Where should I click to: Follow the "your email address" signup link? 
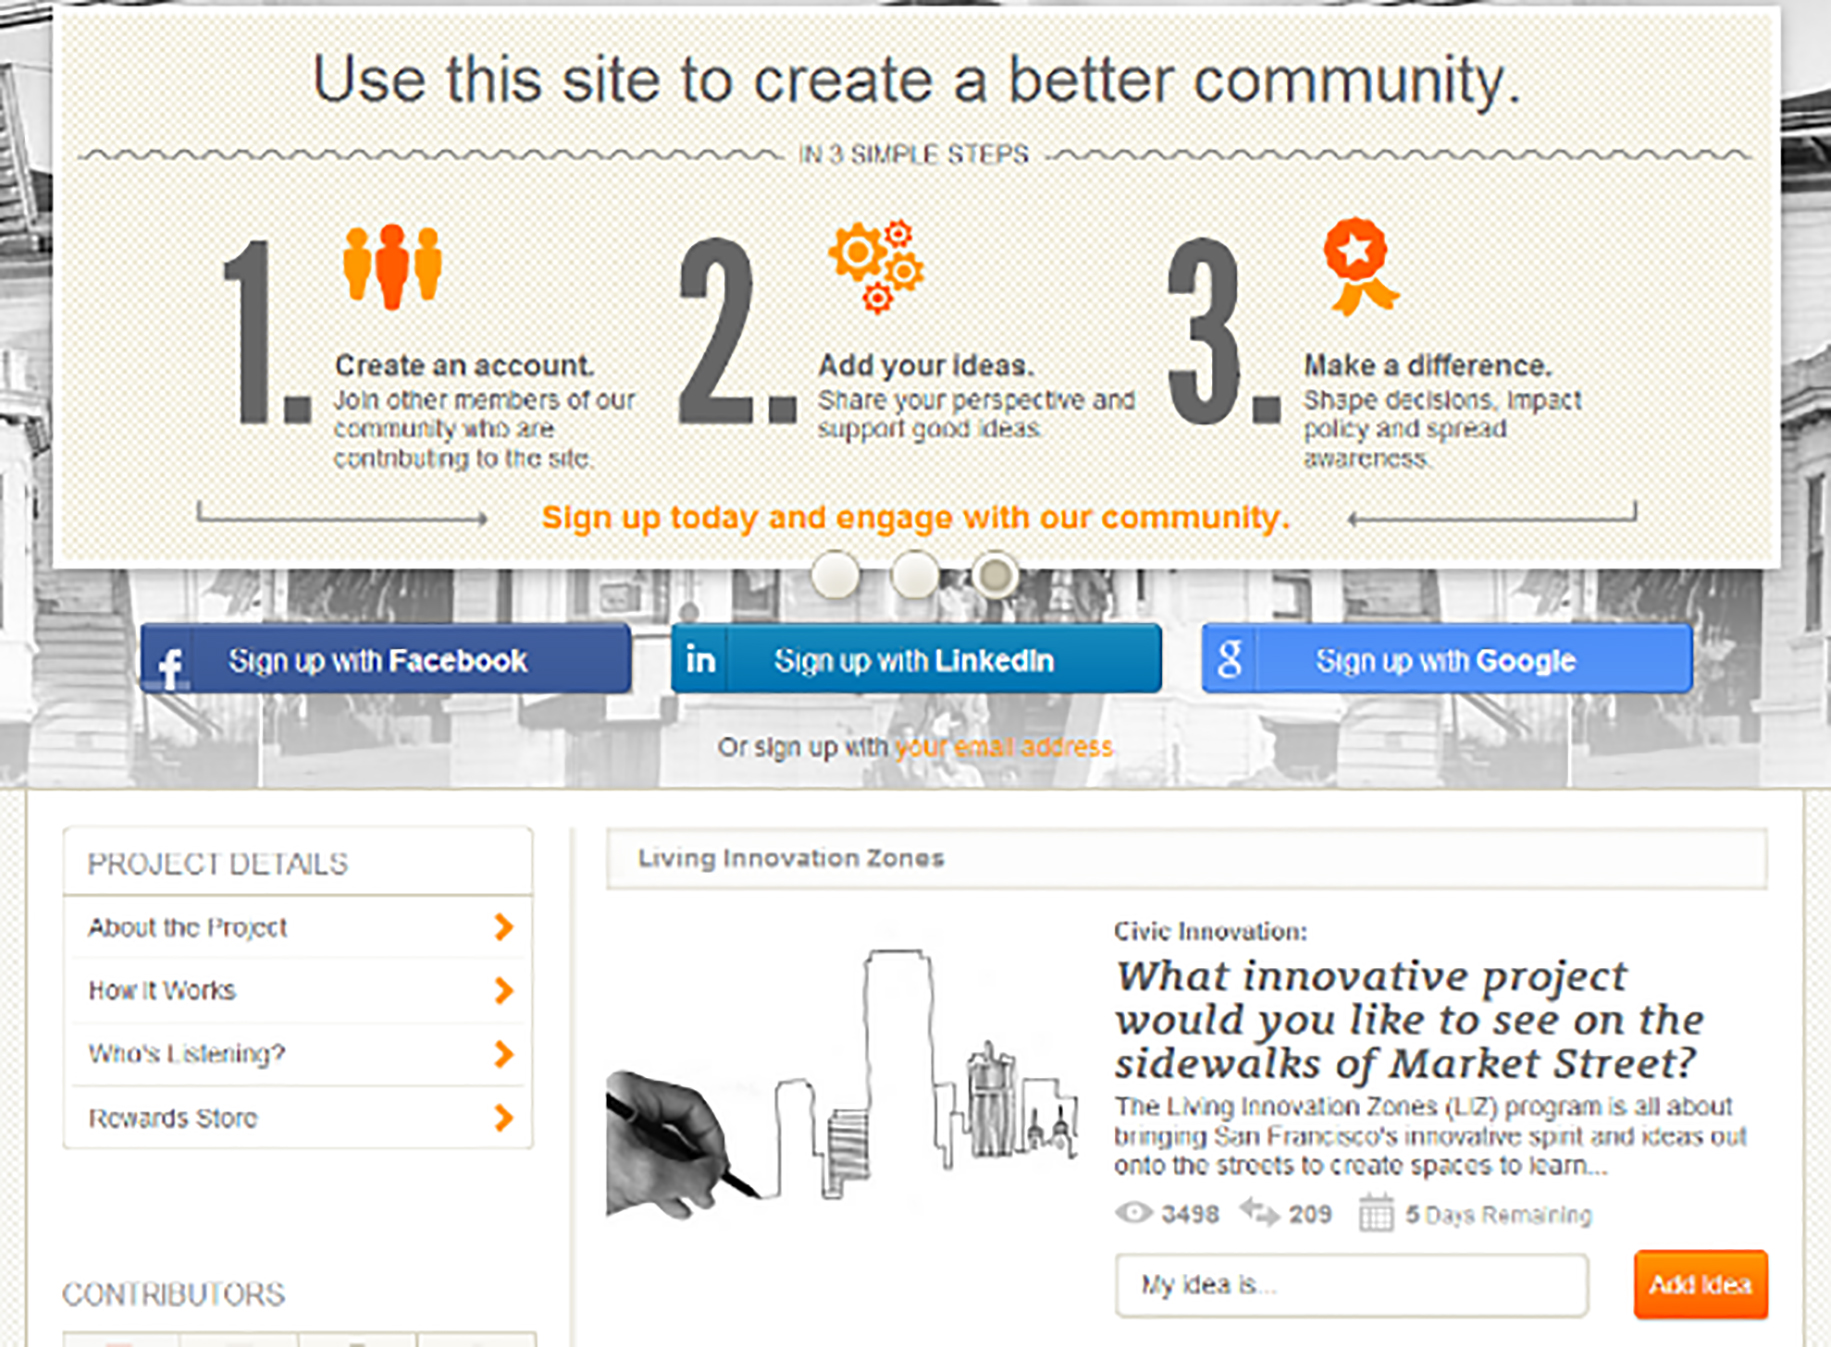1003,747
